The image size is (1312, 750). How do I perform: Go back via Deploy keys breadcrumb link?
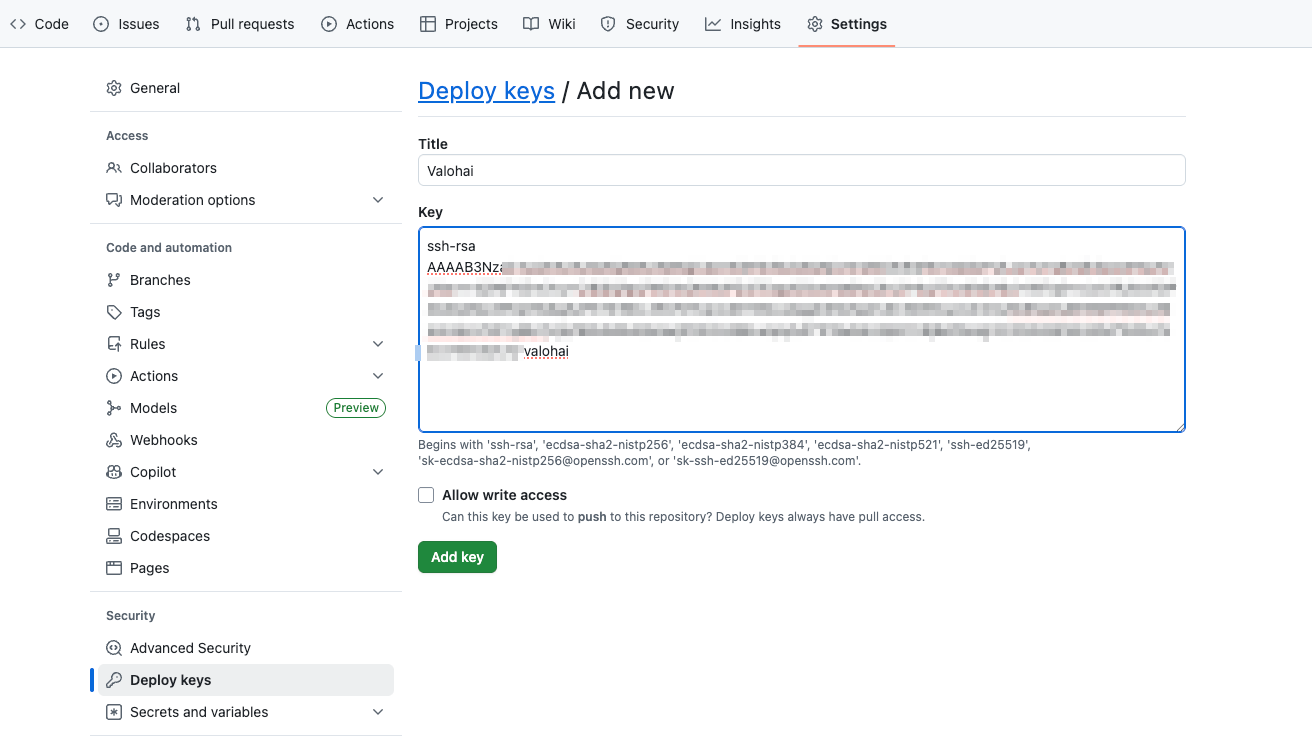click(x=486, y=91)
